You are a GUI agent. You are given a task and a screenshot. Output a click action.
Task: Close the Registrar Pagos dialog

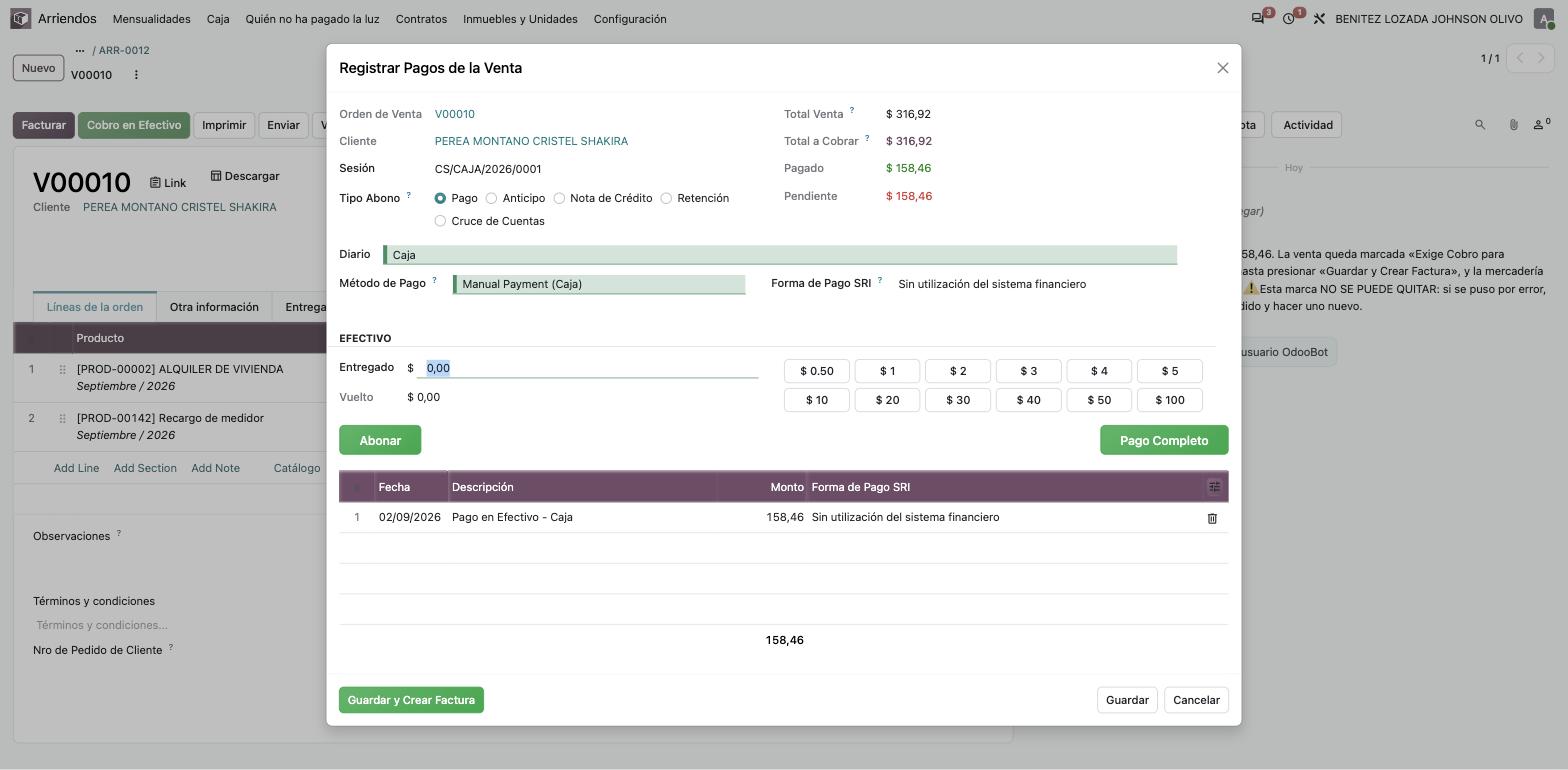(1222, 68)
